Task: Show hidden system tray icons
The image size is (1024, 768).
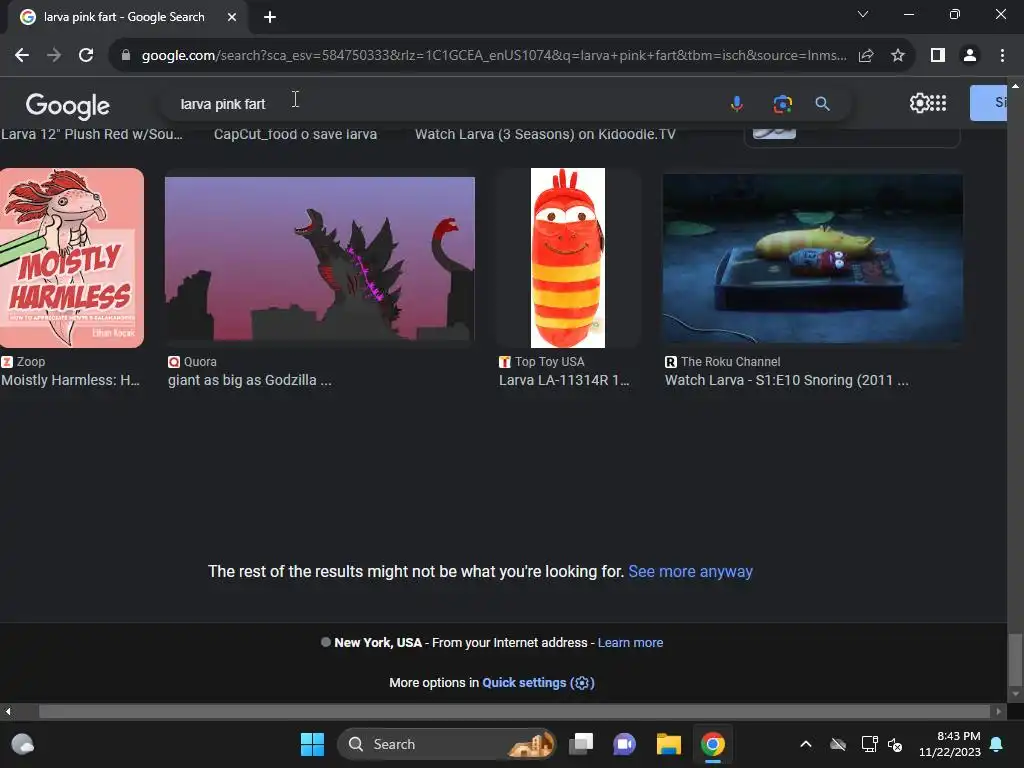Action: point(806,744)
